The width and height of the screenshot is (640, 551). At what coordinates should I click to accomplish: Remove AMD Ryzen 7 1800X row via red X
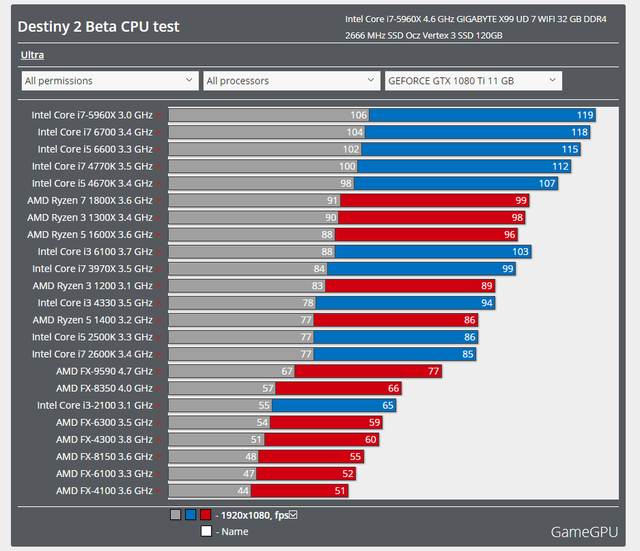tap(159, 201)
